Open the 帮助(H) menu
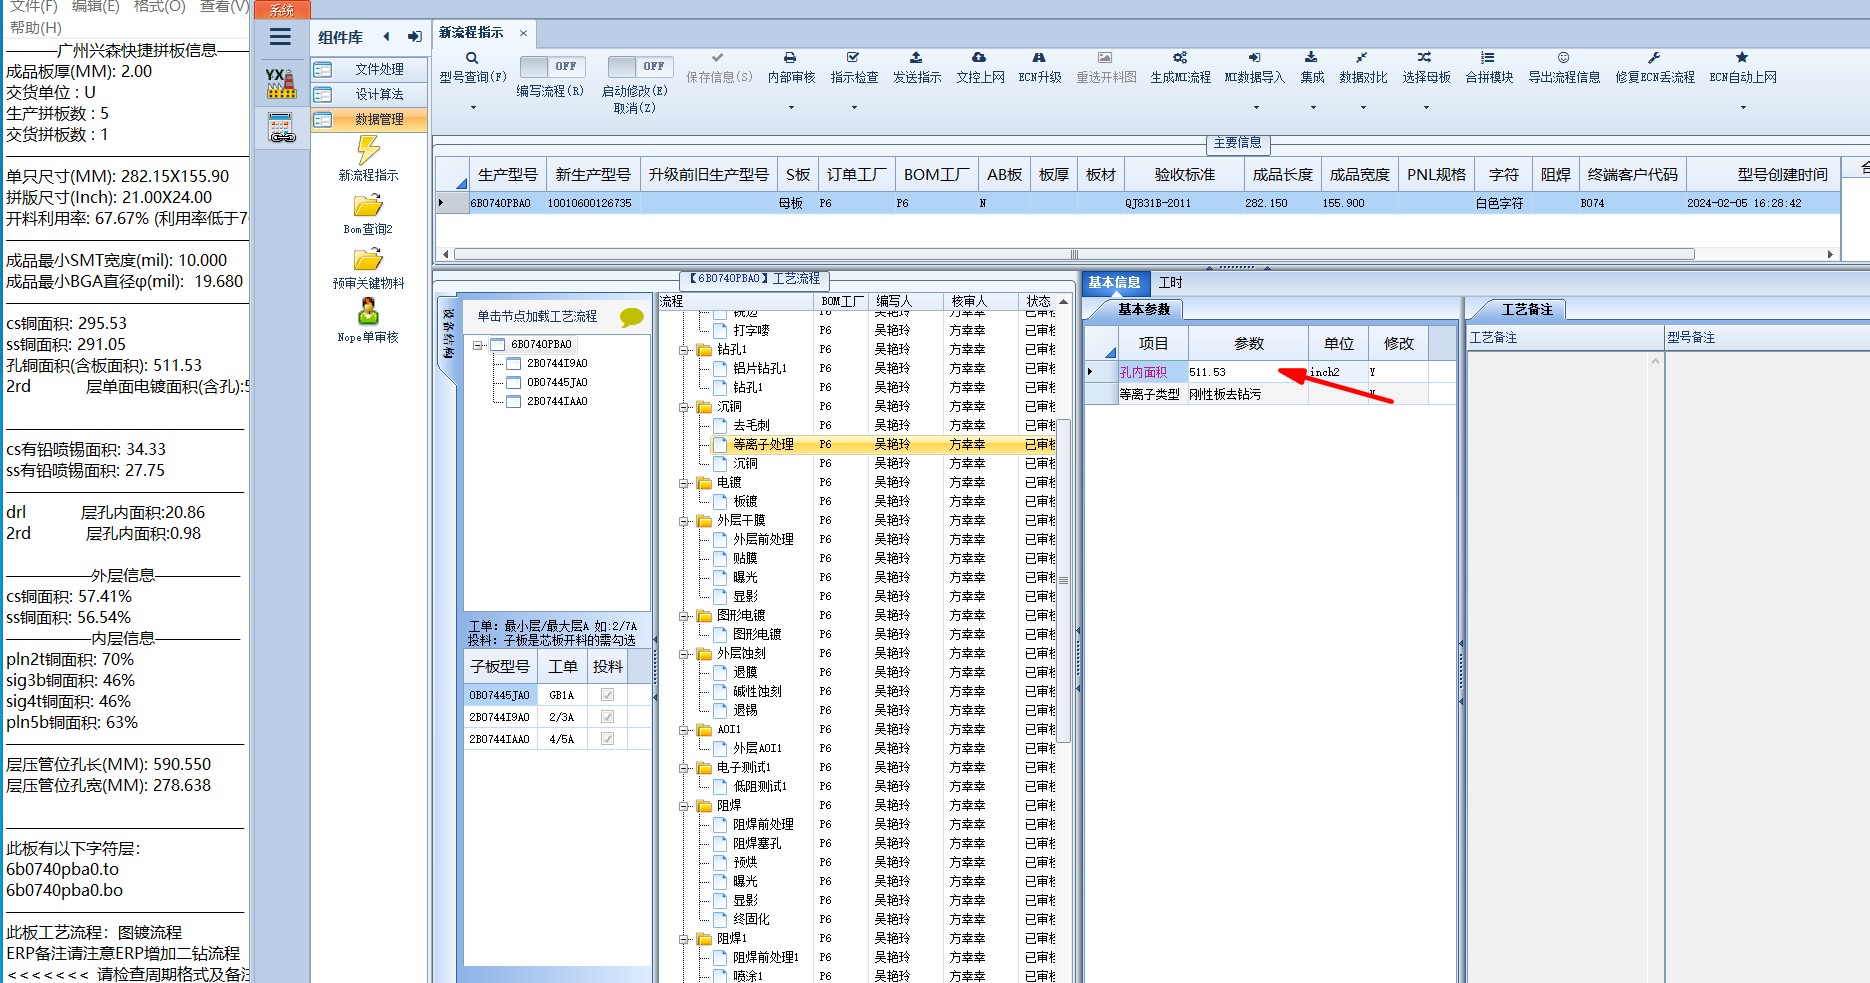The width and height of the screenshot is (1870, 983). (36, 28)
